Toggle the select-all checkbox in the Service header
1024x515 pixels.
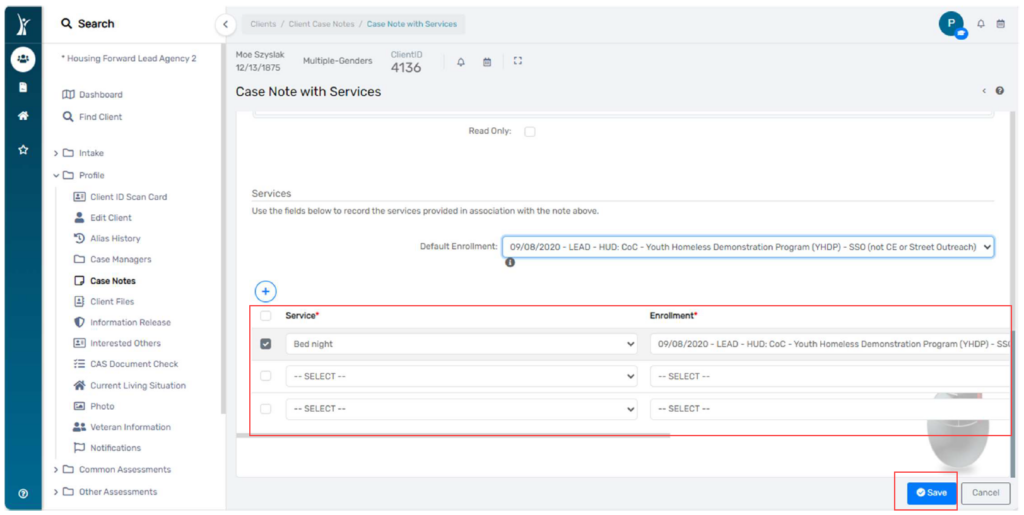pyautogui.click(x=265, y=316)
